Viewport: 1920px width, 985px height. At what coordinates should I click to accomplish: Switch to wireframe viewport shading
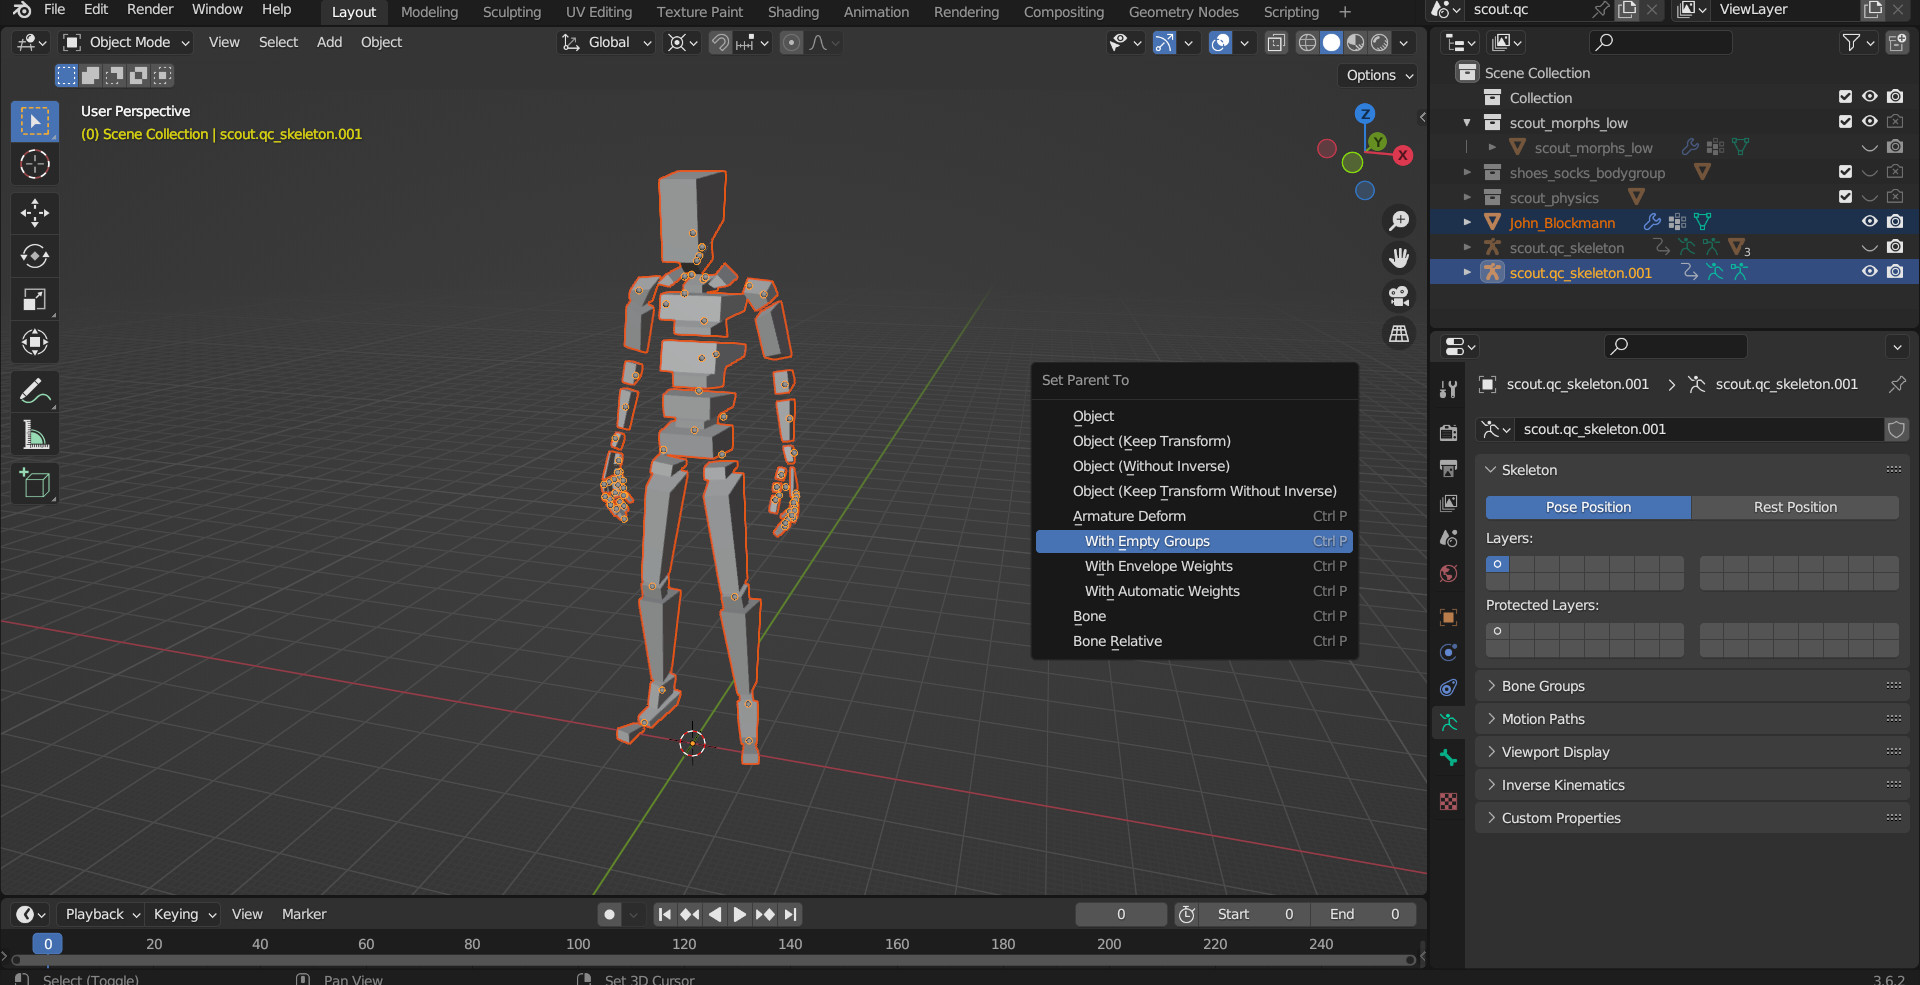pyautogui.click(x=1307, y=42)
